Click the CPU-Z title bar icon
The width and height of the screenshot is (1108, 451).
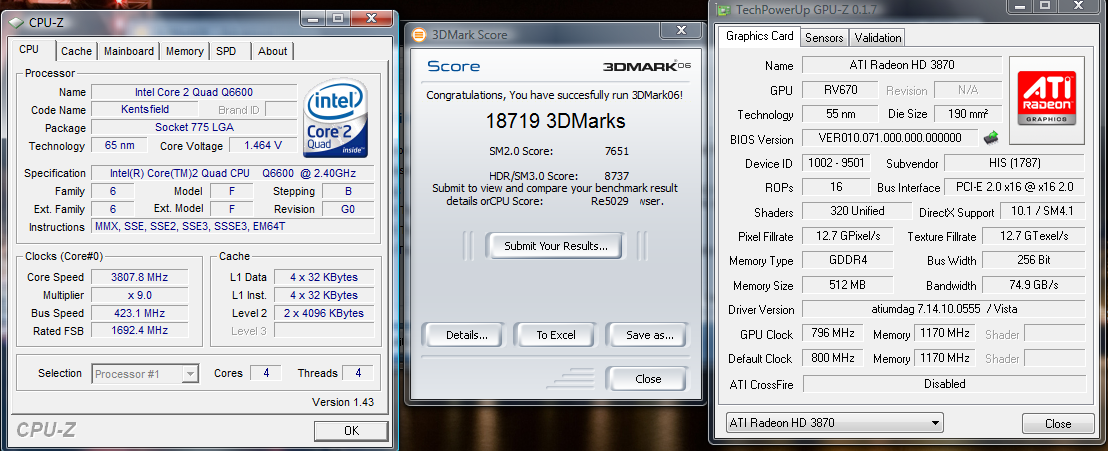[18, 22]
